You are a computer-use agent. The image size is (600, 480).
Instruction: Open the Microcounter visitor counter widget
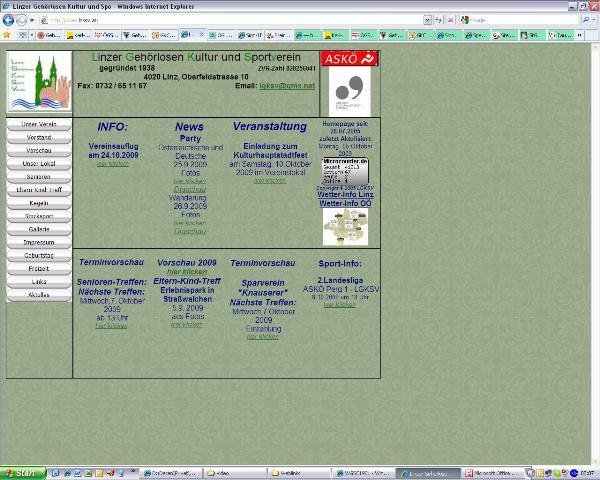tap(345, 171)
